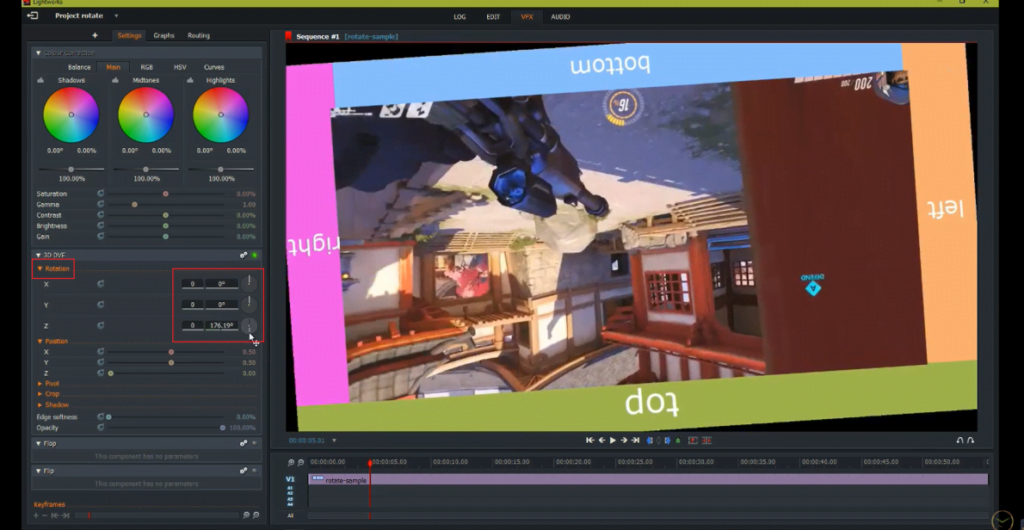Click the exit project icon beside Project rotate
This screenshot has height=530, width=1024.
pos(33,16)
